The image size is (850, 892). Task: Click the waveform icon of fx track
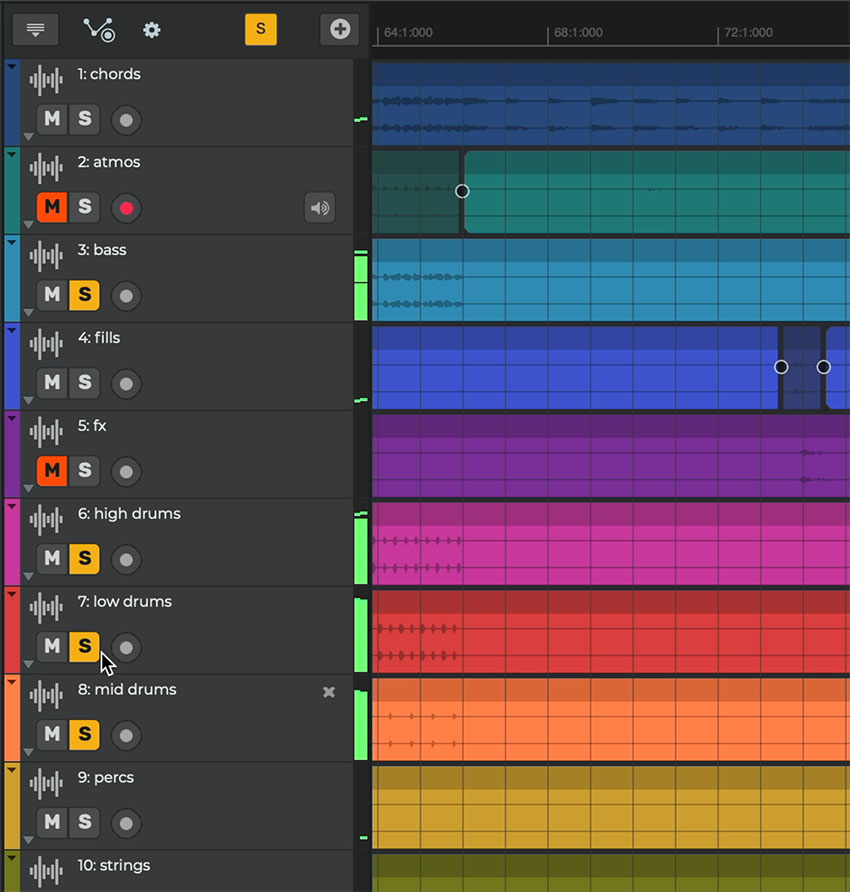pos(46,433)
